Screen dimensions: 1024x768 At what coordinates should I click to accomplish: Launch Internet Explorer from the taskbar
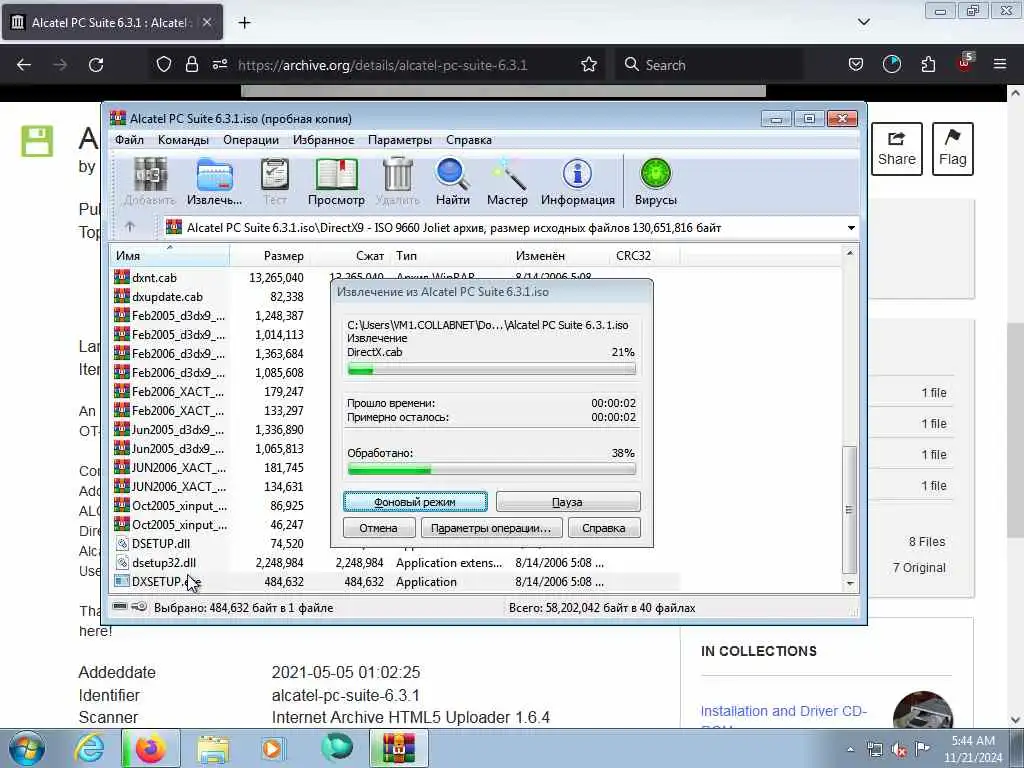pos(89,748)
